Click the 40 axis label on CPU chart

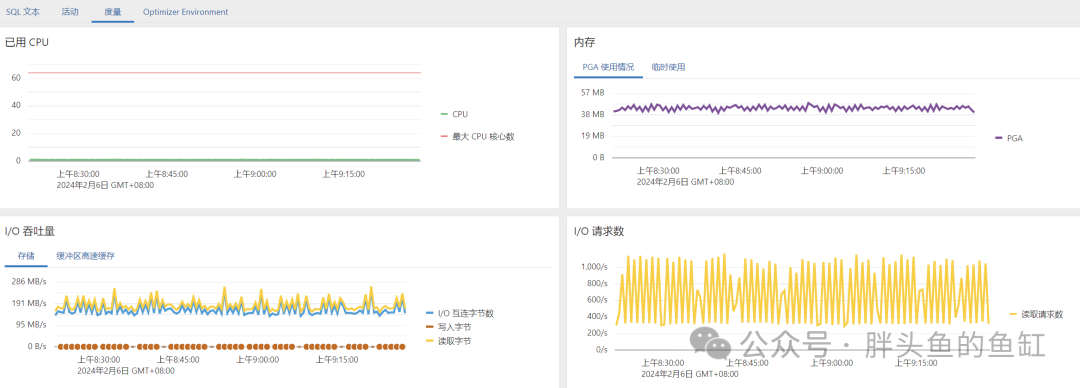click(x=16, y=105)
